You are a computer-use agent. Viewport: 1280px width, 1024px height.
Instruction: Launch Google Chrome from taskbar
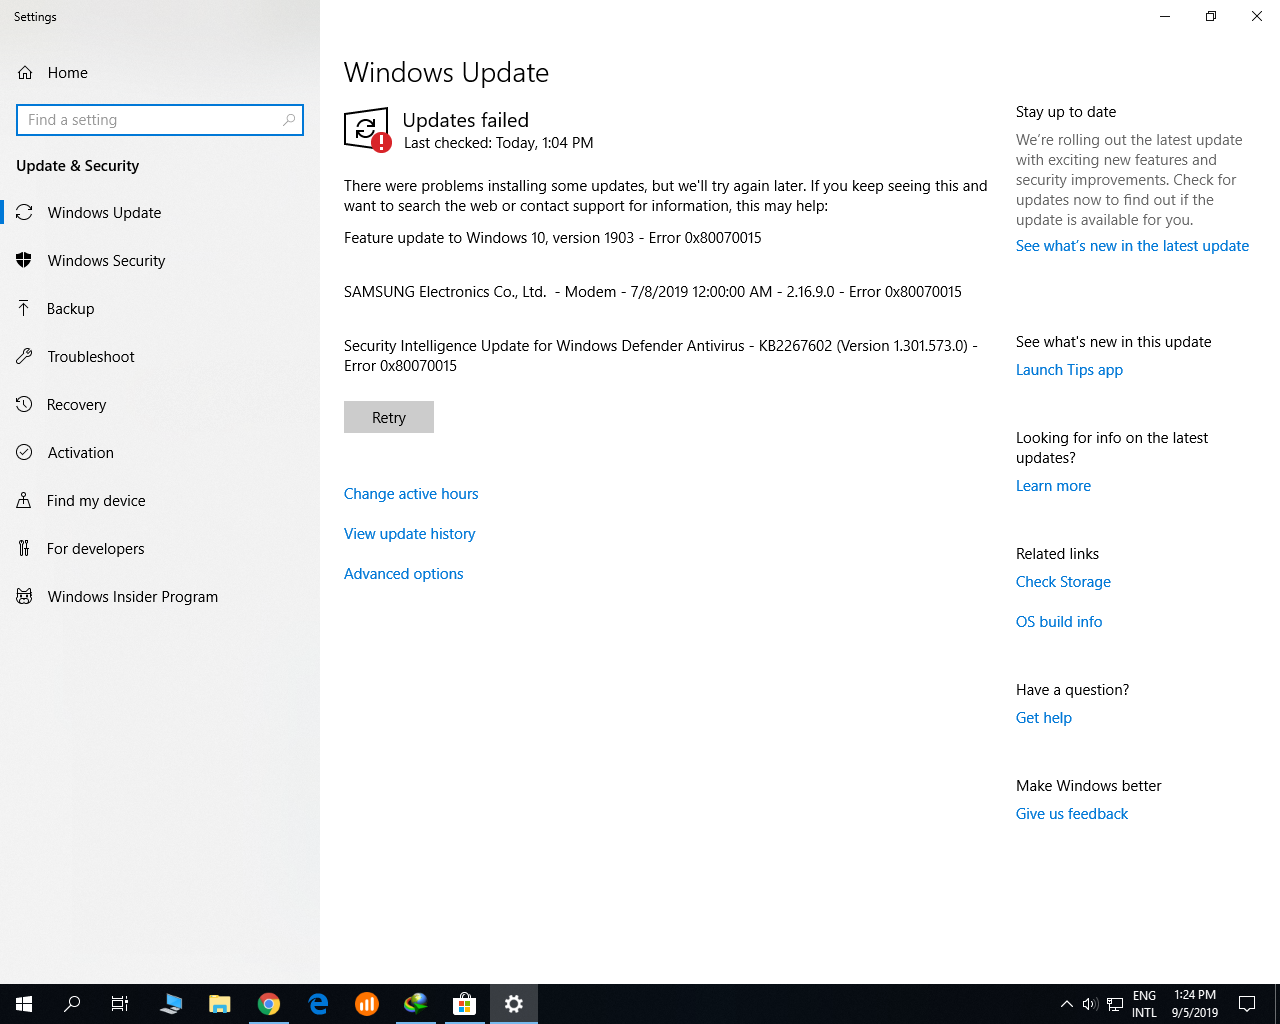(x=268, y=1004)
